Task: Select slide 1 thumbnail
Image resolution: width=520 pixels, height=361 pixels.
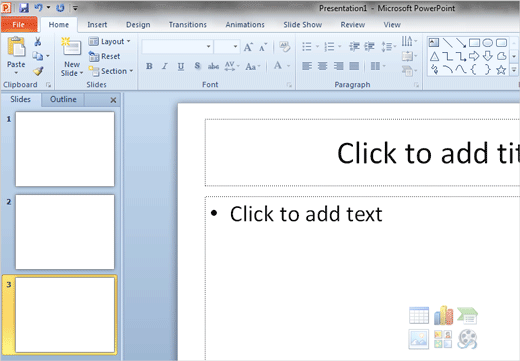Action: point(65,149)
